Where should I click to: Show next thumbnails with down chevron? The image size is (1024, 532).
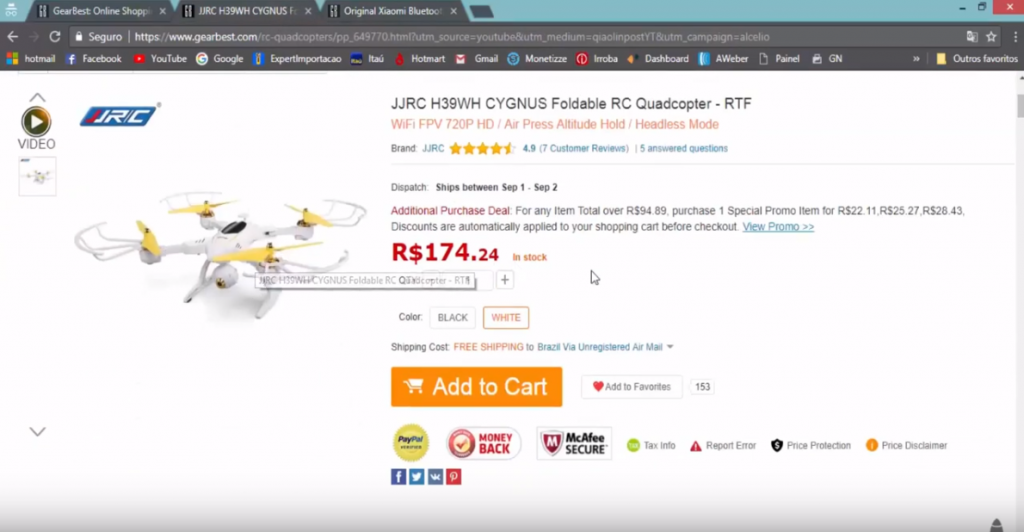click(37, 431)
